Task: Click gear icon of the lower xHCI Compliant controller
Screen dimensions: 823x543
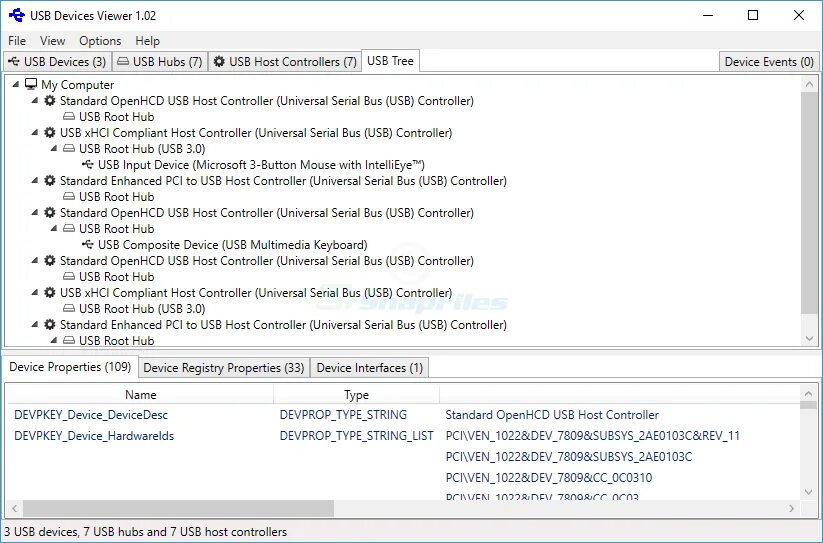Action: [50, 292]
